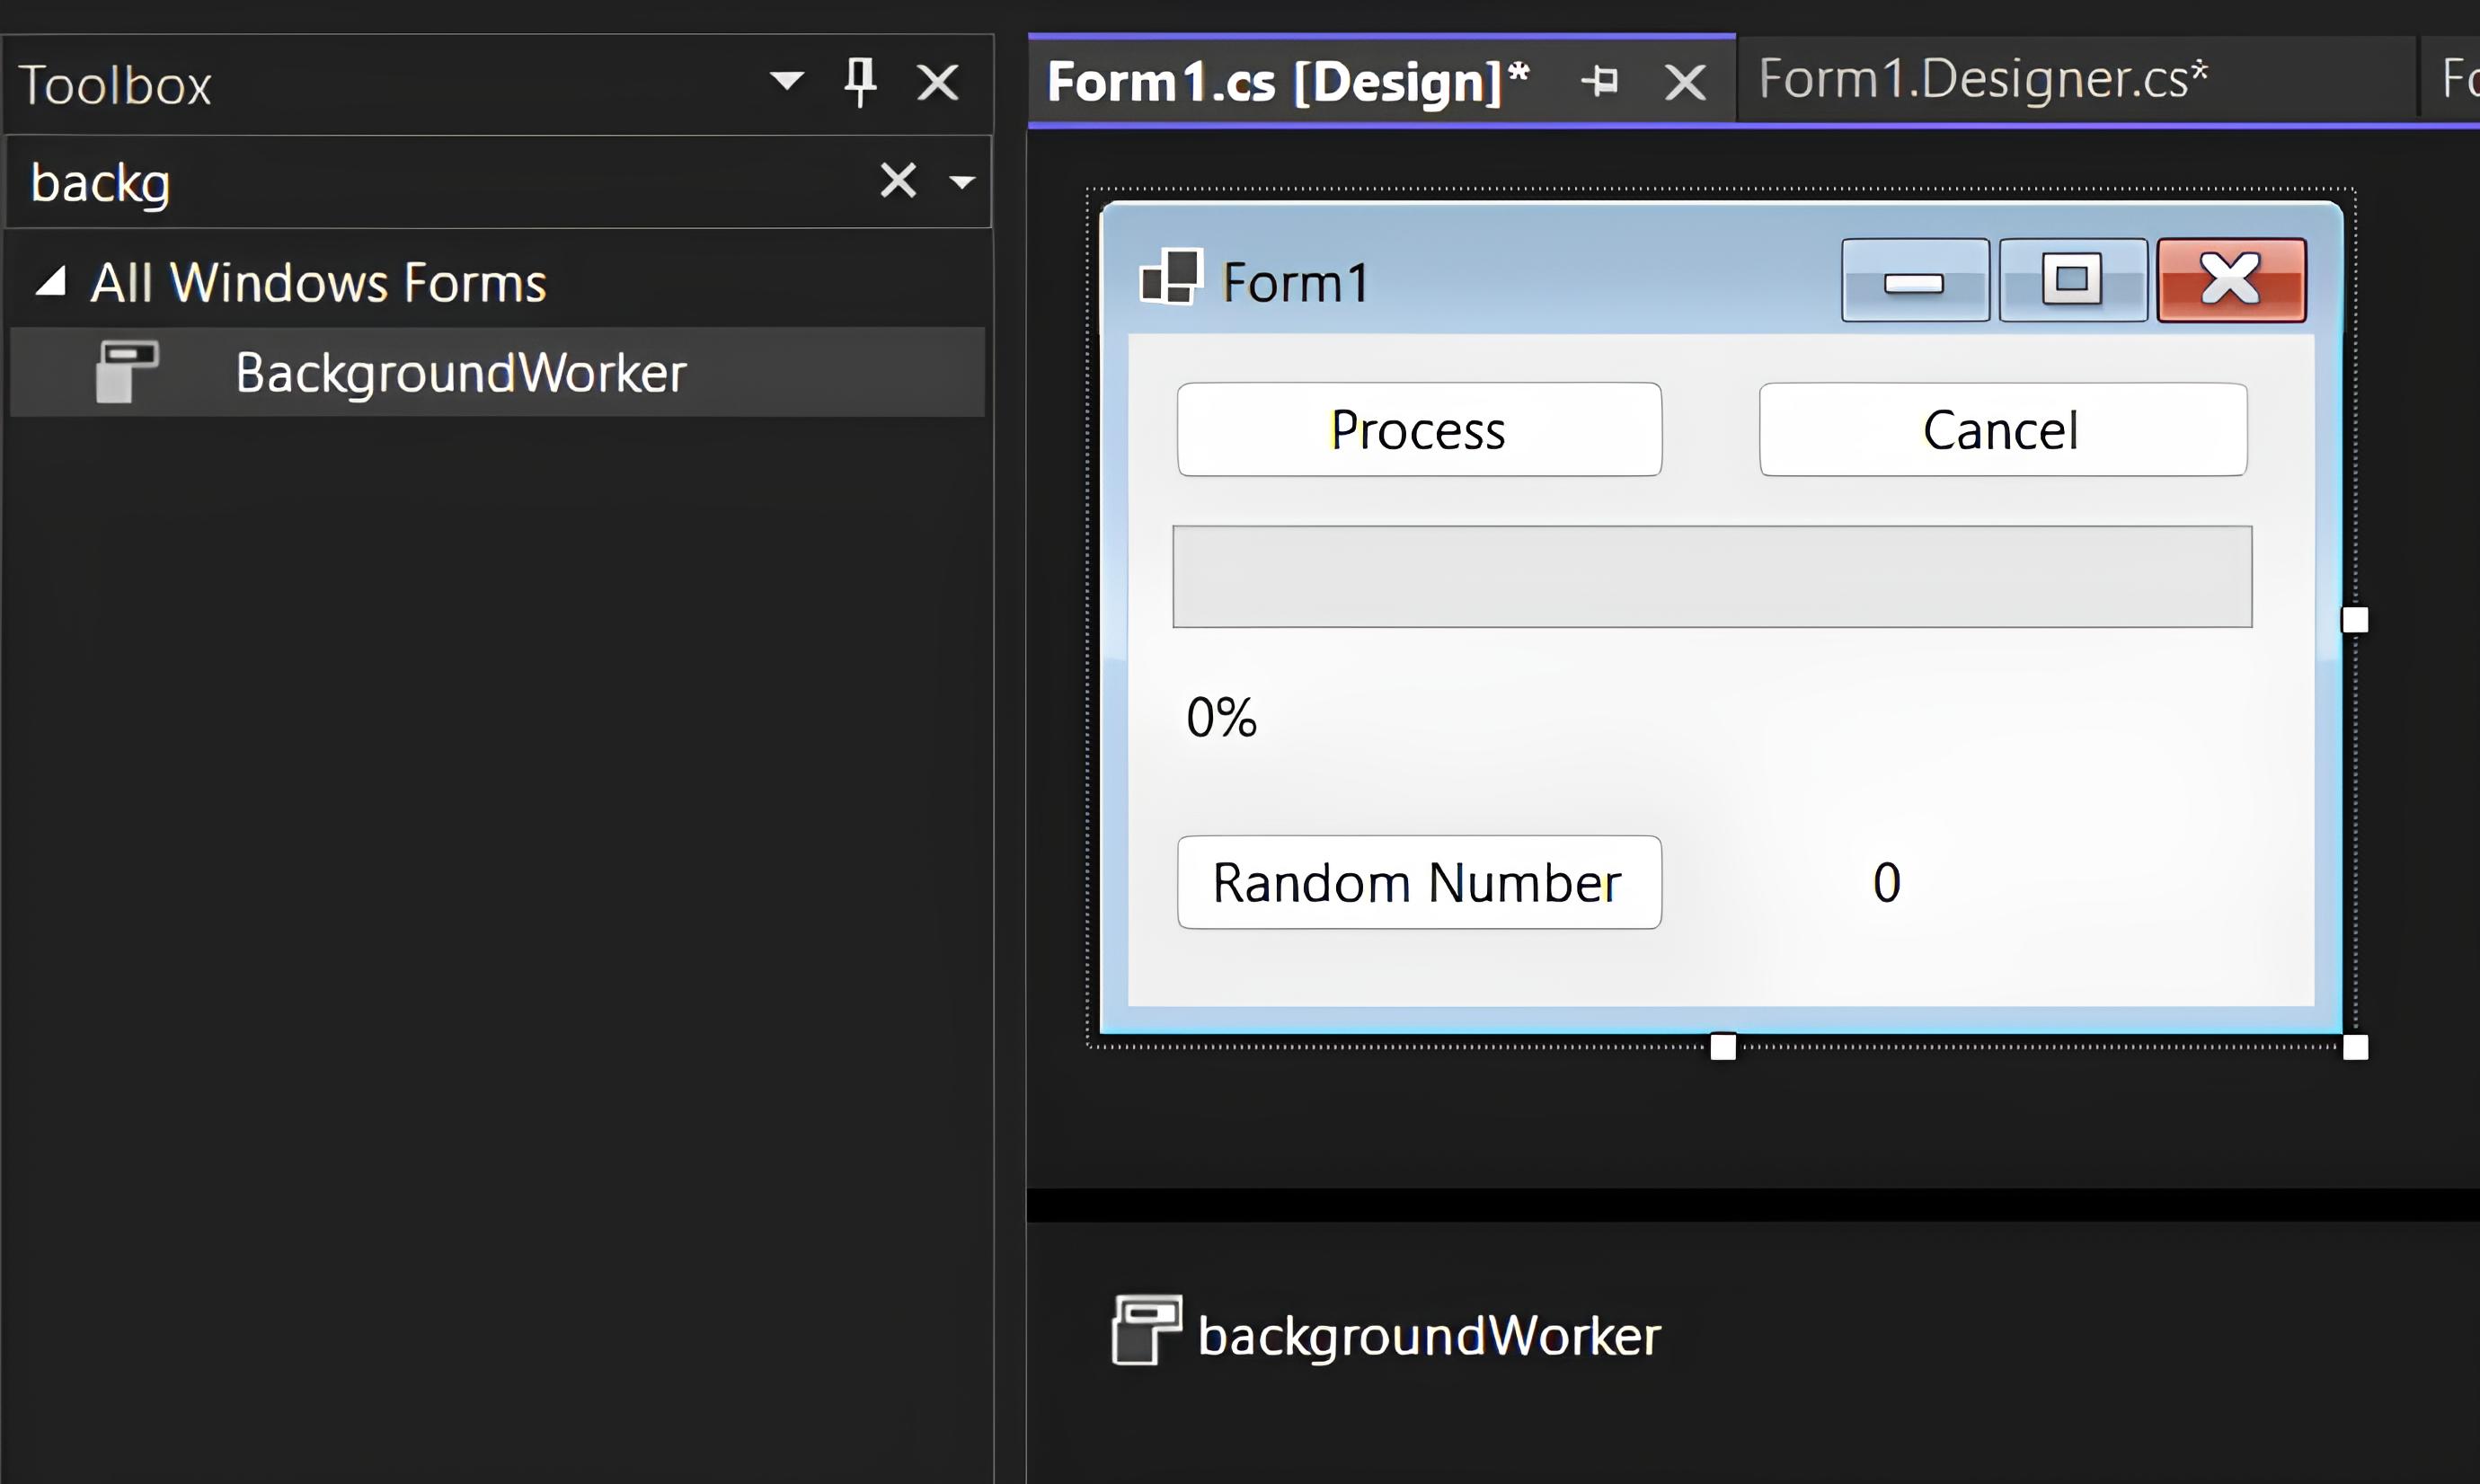Select the Form1 title bar text
Screen dimensions: 2480x1484
coord(1295,282)
